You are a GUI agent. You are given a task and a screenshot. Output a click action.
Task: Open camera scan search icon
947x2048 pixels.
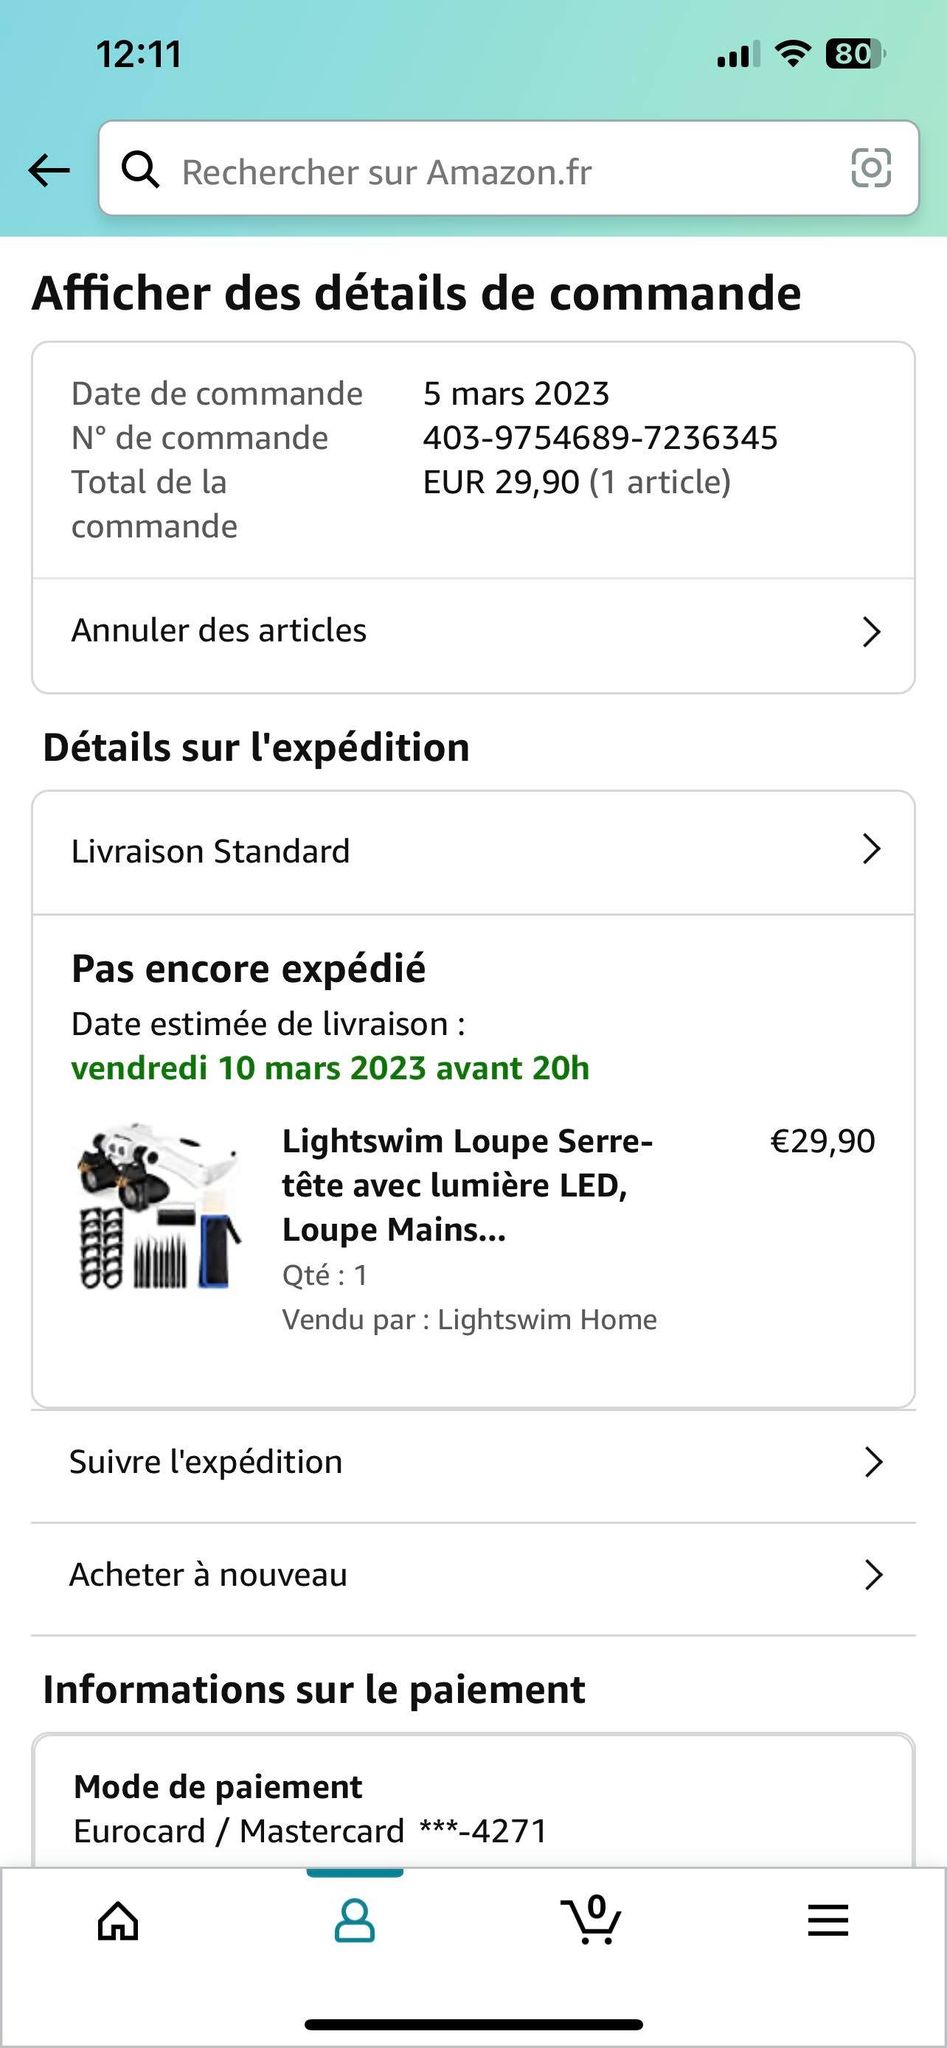pyautogui.click(x=870, y=168)
